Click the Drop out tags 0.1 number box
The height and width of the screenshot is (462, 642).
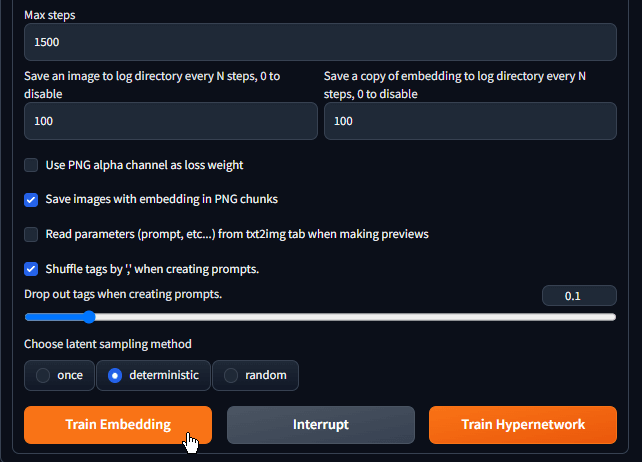(x=579, y=296)
